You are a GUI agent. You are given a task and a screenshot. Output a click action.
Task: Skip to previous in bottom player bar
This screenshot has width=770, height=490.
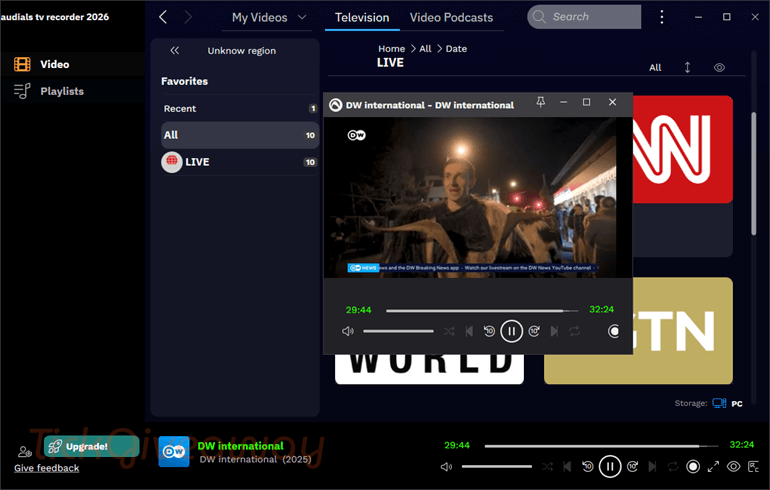(568, 467)
